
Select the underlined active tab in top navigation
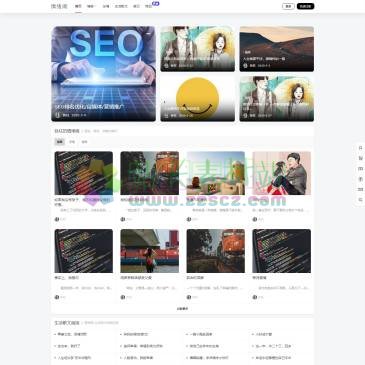(78, 6)
